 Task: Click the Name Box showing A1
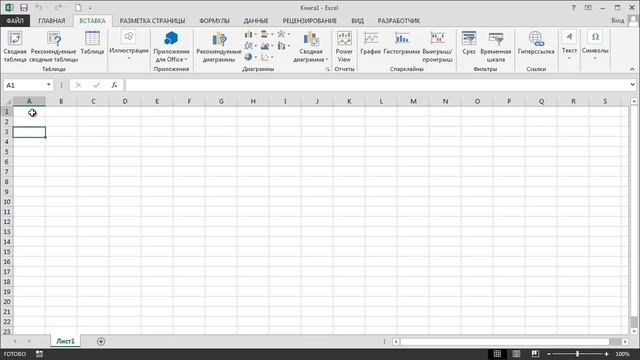pyautogui.click(x=24, y=85)
